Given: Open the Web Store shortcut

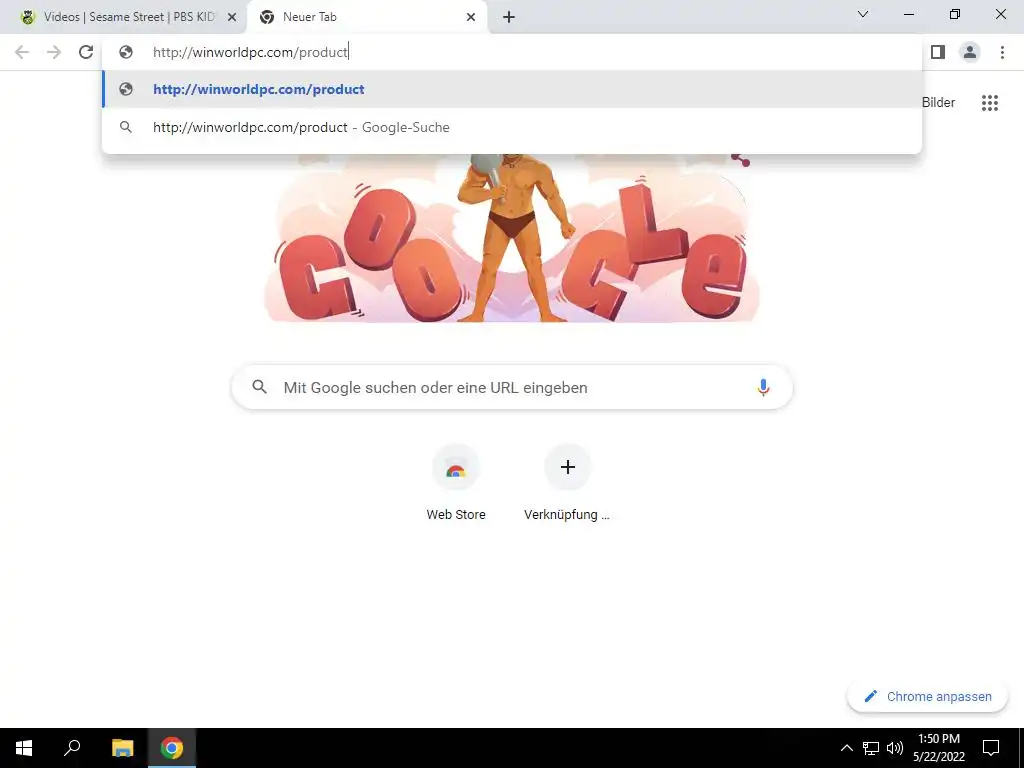Looking at the screenshot, I should tap(456, 483).
